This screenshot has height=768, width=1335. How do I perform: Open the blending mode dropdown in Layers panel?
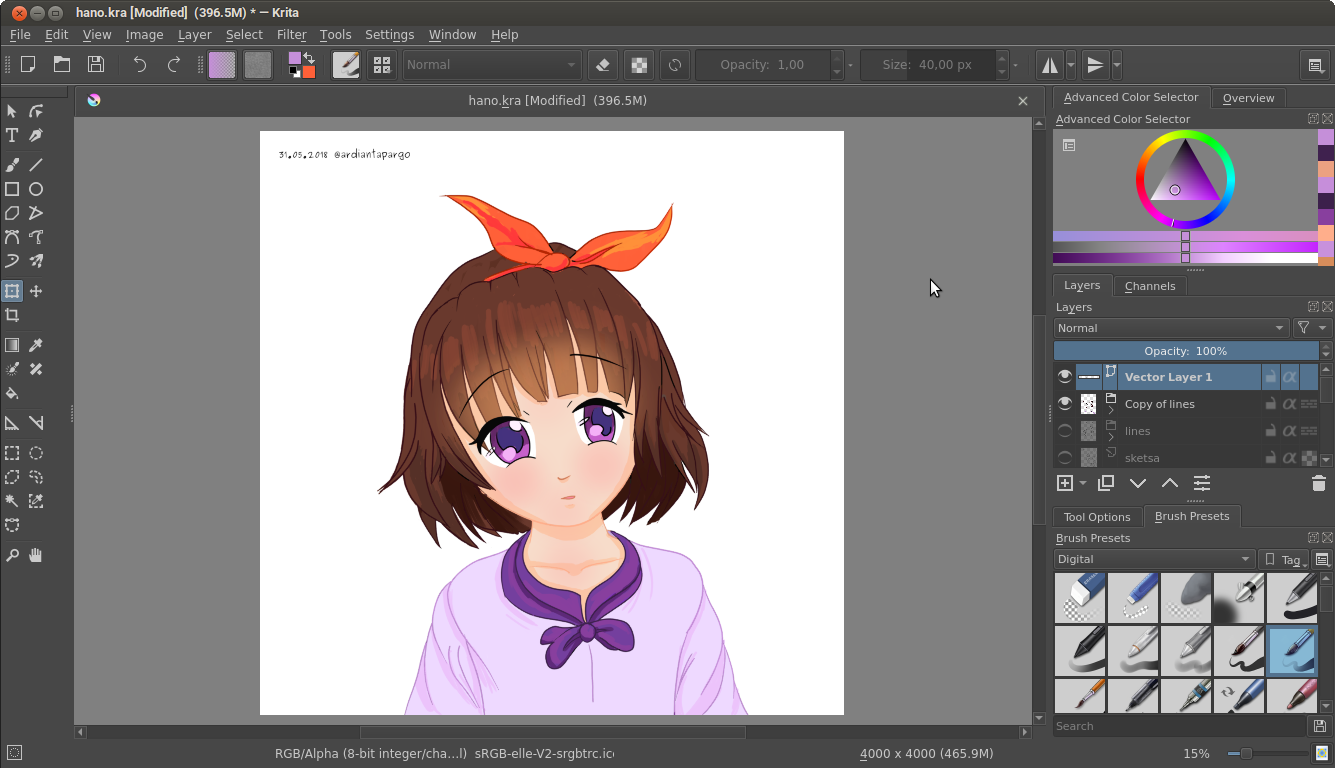(1170, 327)
